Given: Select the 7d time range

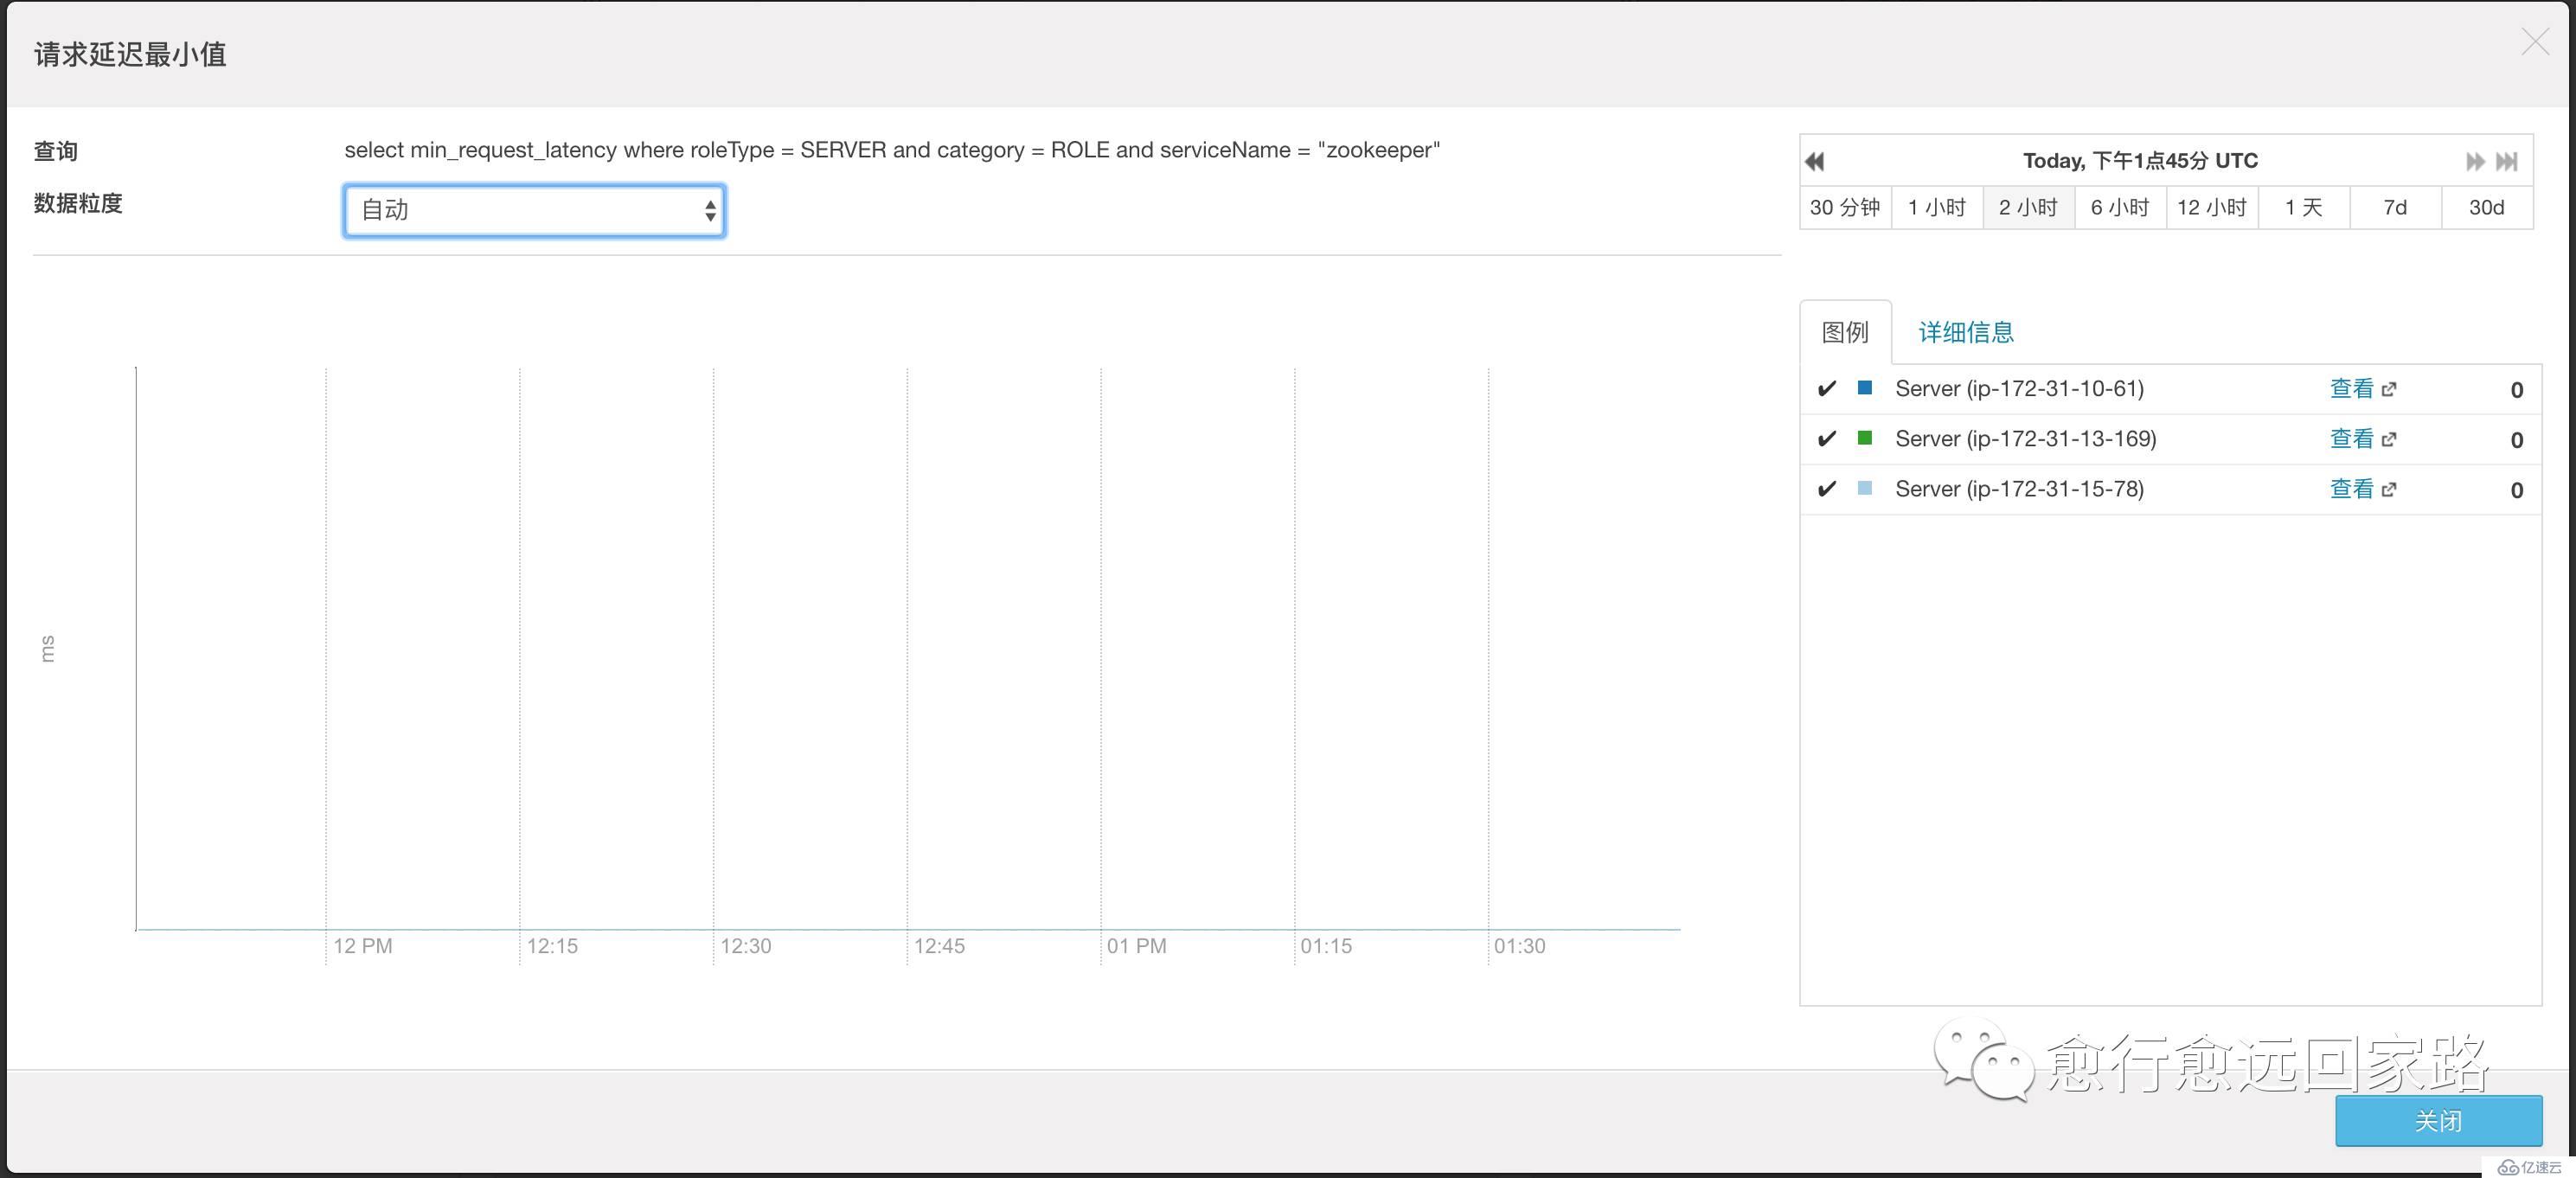Looking at the screenshot, I should pos(2395,207).
